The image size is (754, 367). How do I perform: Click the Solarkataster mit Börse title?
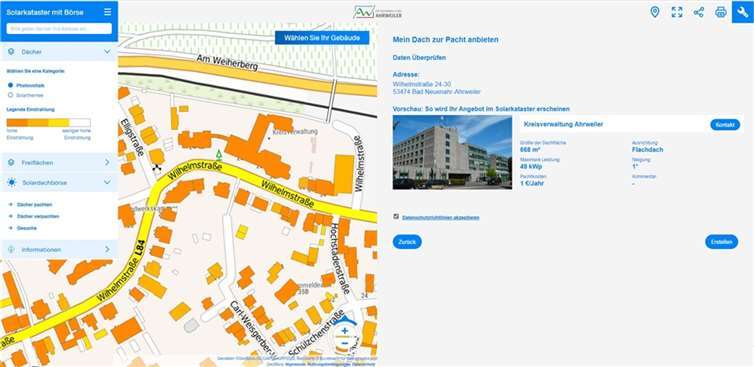pyautogui.click(x=45, y=12)
